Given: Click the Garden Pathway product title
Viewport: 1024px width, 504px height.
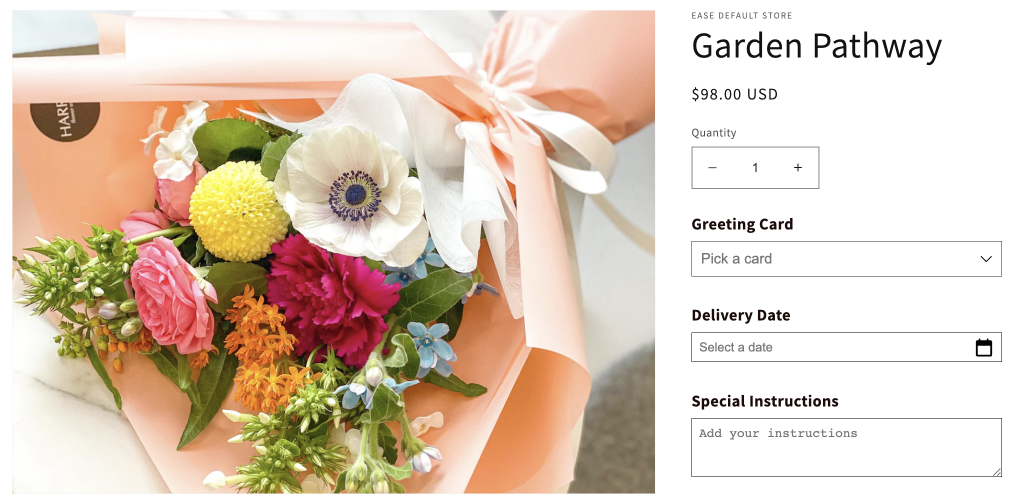Looking at the screenshot, I should (816, 46).
